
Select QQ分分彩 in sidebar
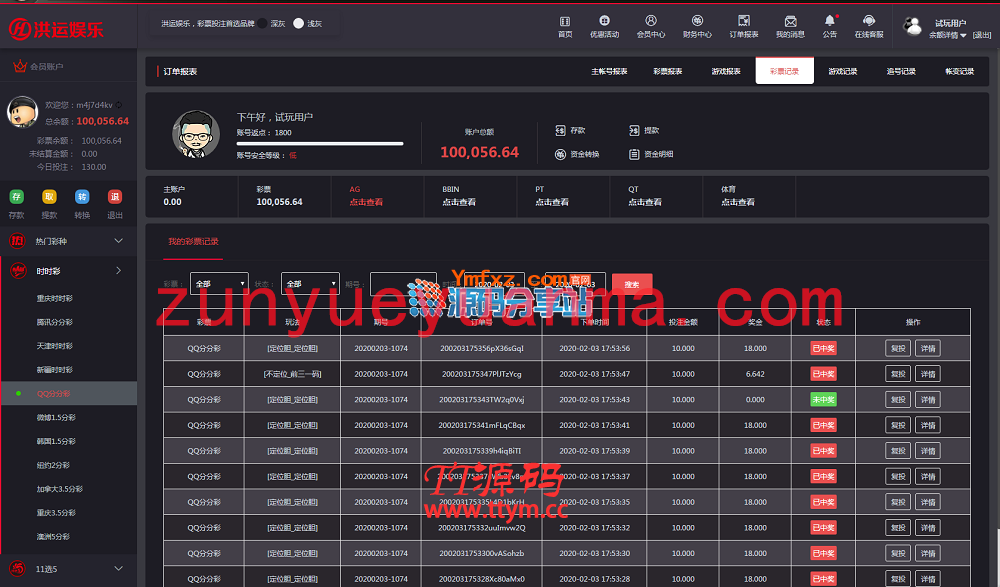(54, 394)
